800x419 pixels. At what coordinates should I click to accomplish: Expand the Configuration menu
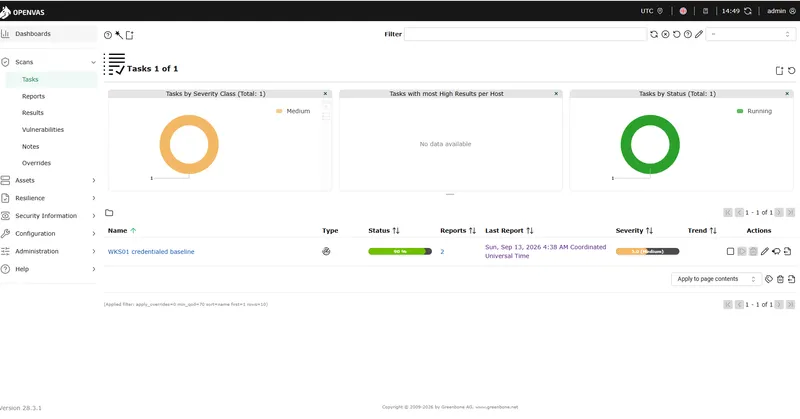click(48, 233)
